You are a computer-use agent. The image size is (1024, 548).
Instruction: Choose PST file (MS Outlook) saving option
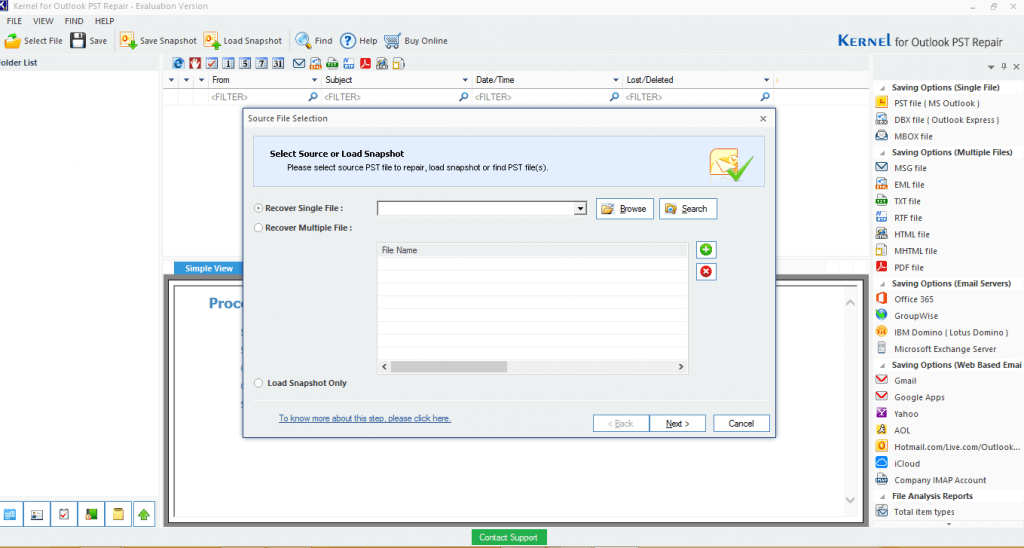click(935, 103)
